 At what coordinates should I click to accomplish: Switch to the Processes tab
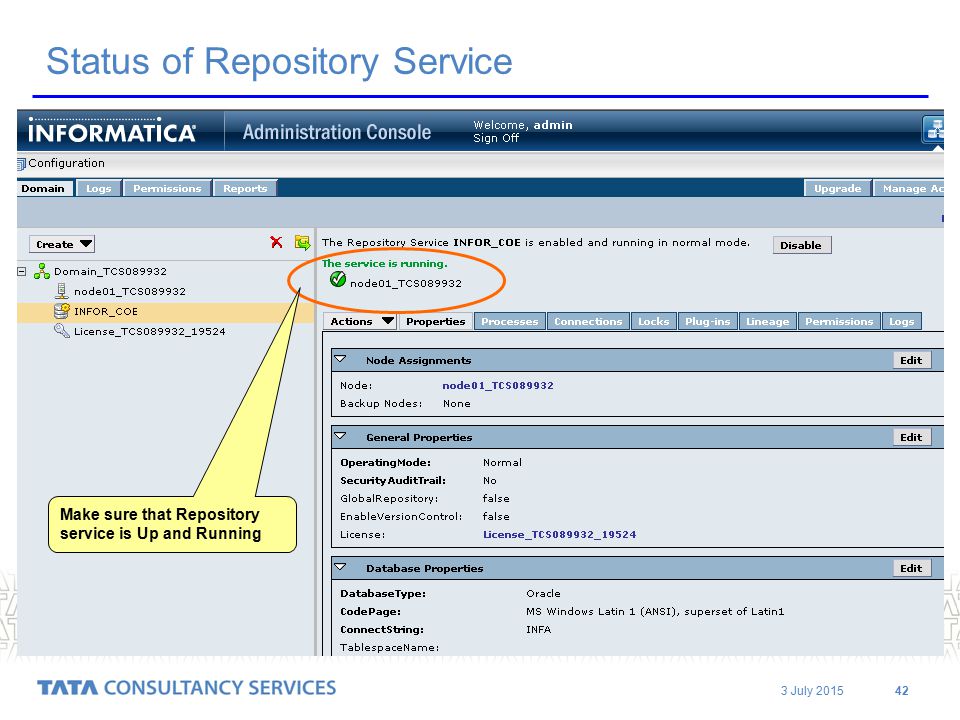click(x=509, y=321)
